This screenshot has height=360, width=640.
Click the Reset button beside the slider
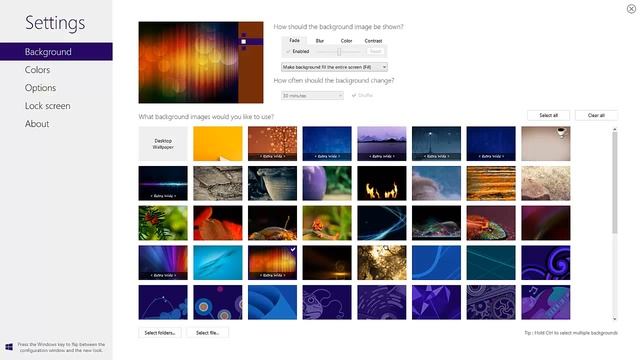[376, 51]
